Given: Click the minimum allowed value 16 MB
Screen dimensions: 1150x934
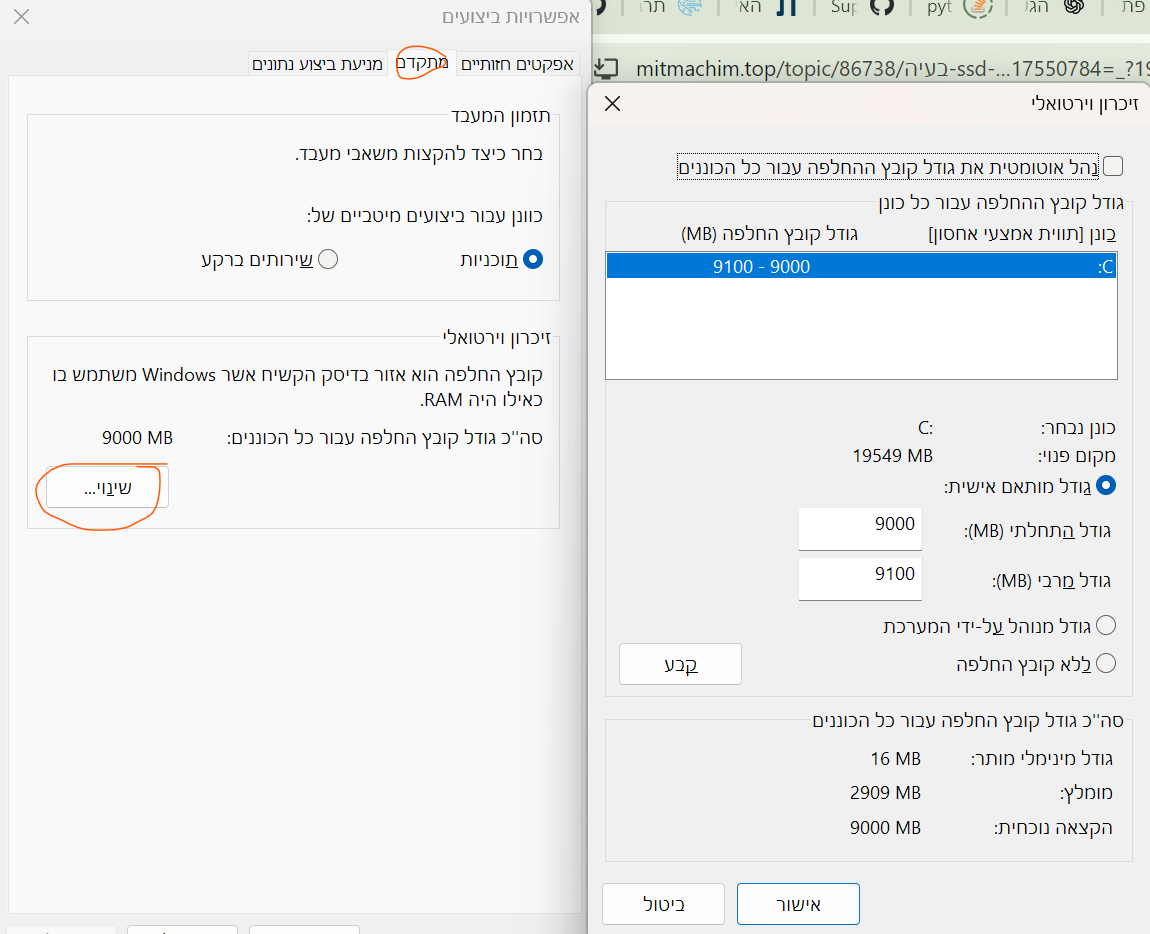Looking at the screenshot, I should click(896, 759).
